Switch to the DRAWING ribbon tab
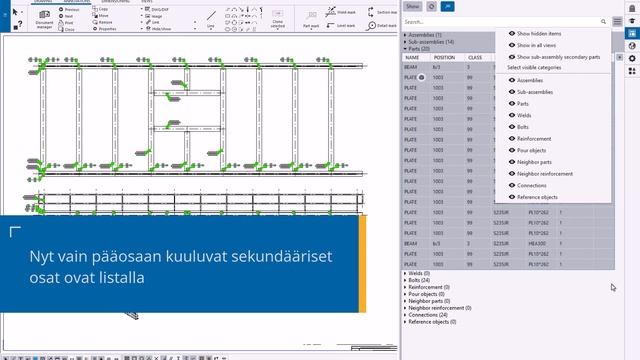Viewport: 640px width, 360px height. point(43,2)
